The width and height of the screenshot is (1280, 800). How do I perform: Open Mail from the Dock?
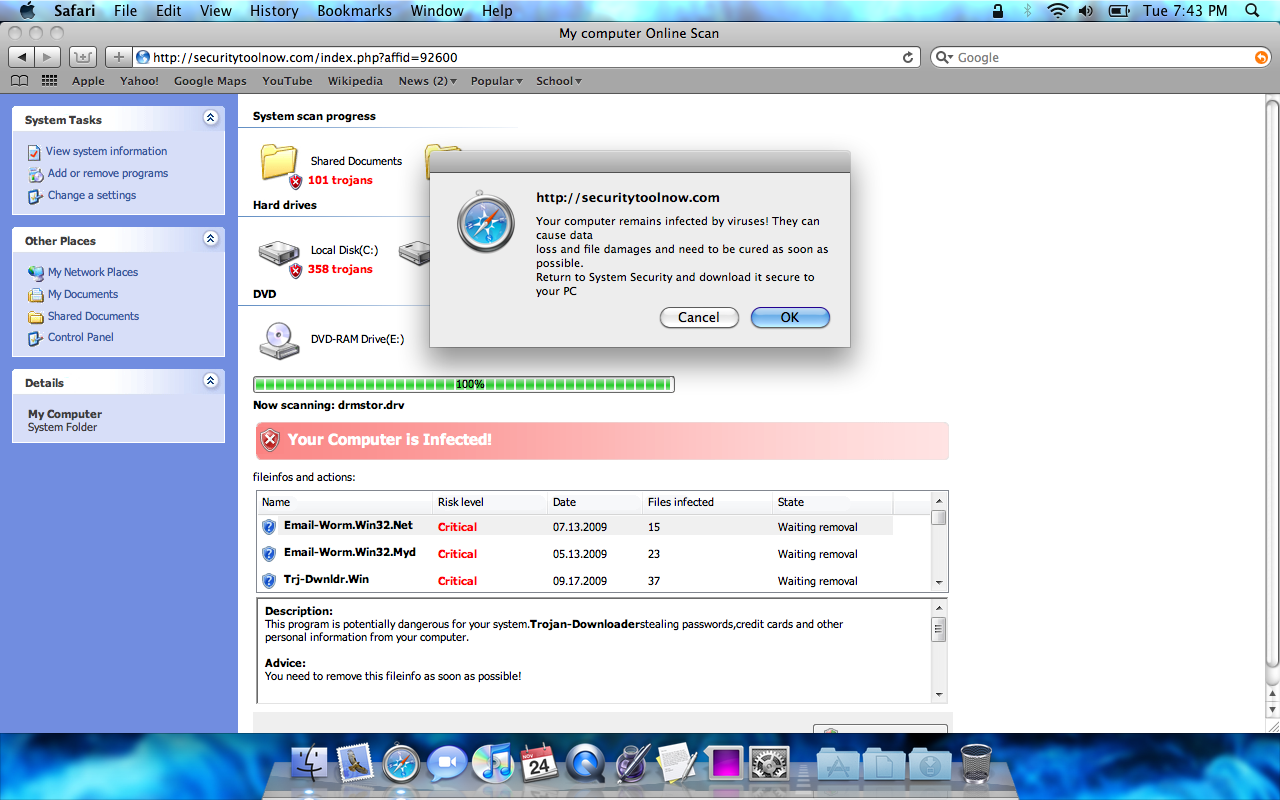pos(355,764)
